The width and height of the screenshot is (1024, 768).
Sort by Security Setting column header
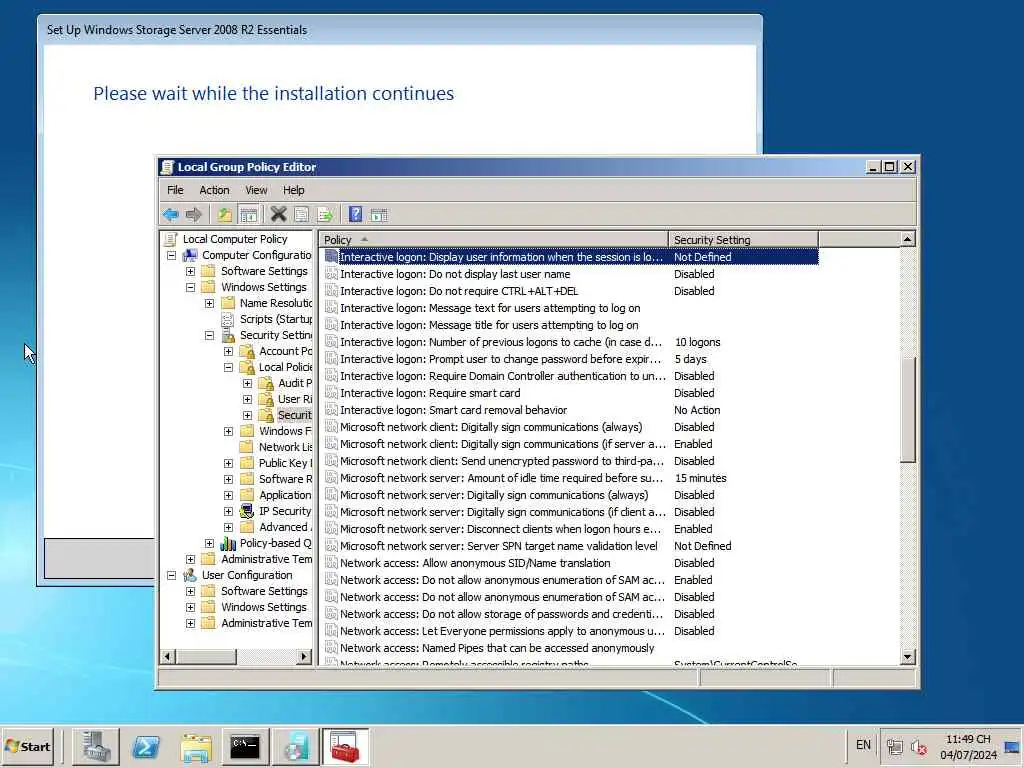[743, 240]
